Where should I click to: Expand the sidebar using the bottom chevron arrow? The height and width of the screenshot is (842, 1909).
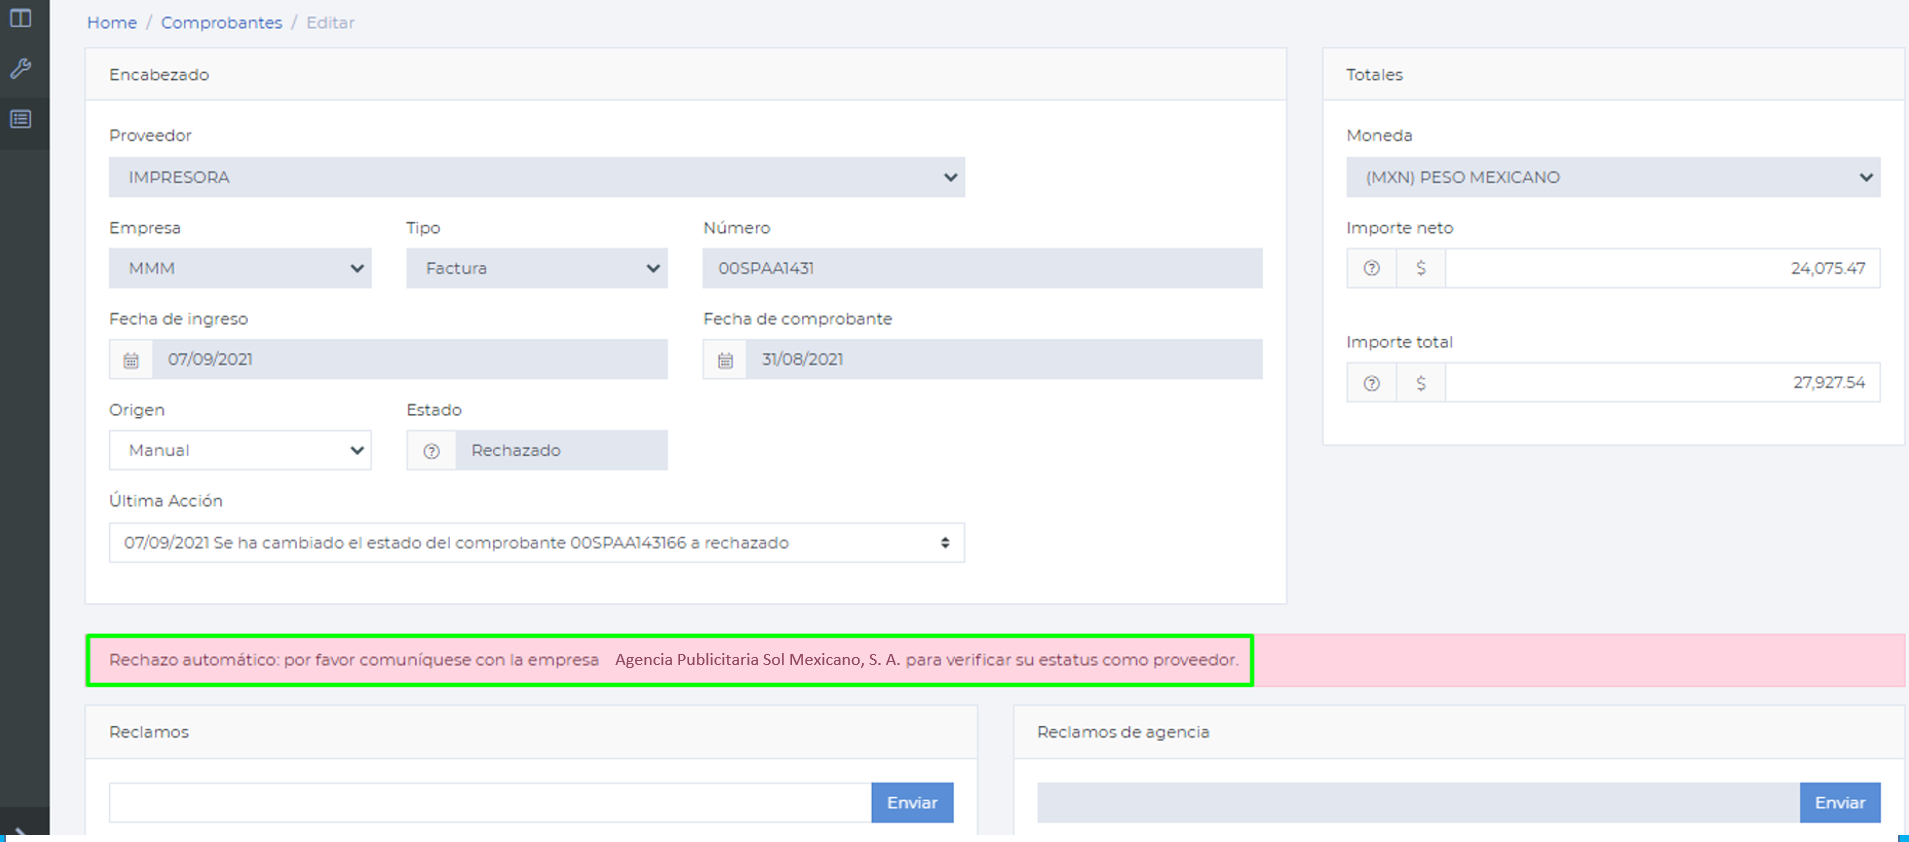click(x=20, y=832)
